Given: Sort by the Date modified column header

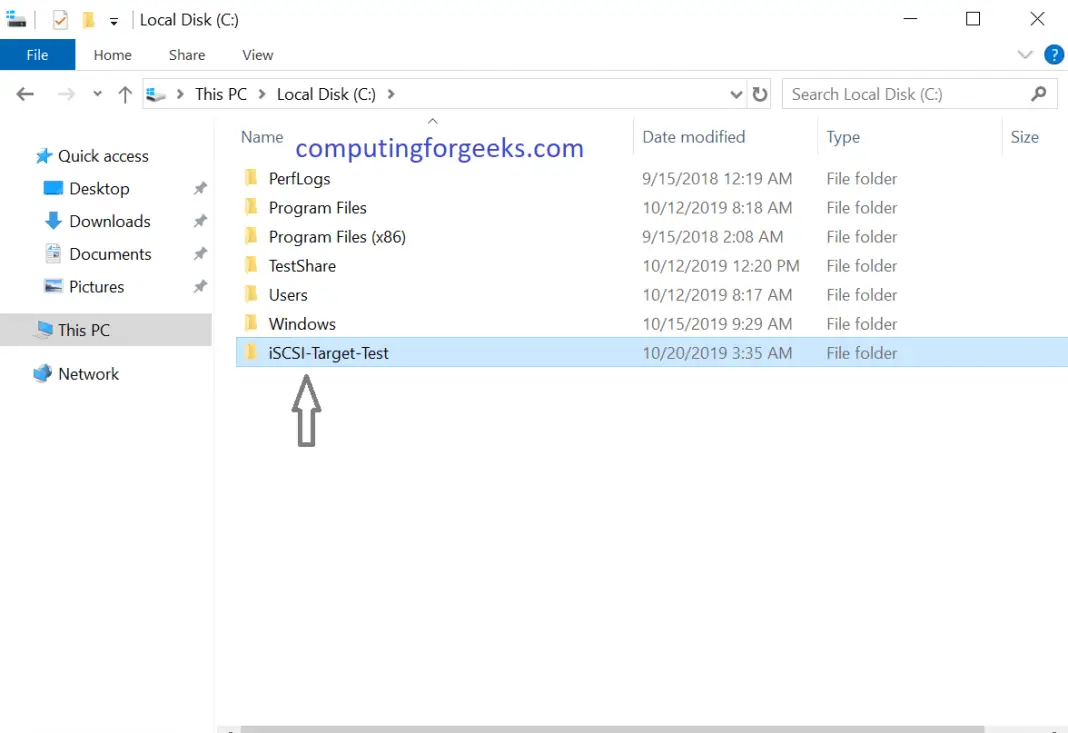Looking at the screenshot, I should coord(693,137).
